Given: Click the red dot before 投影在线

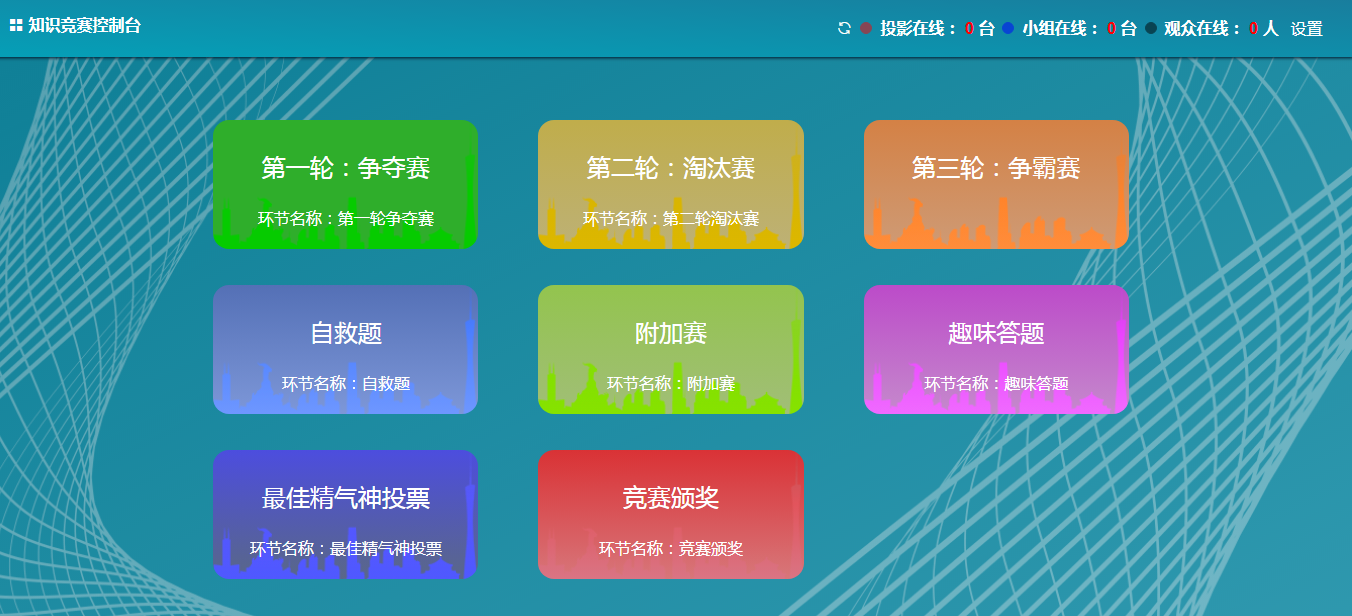Looking at the screenshot, I should pyautogui.click(x=866, y=29).
